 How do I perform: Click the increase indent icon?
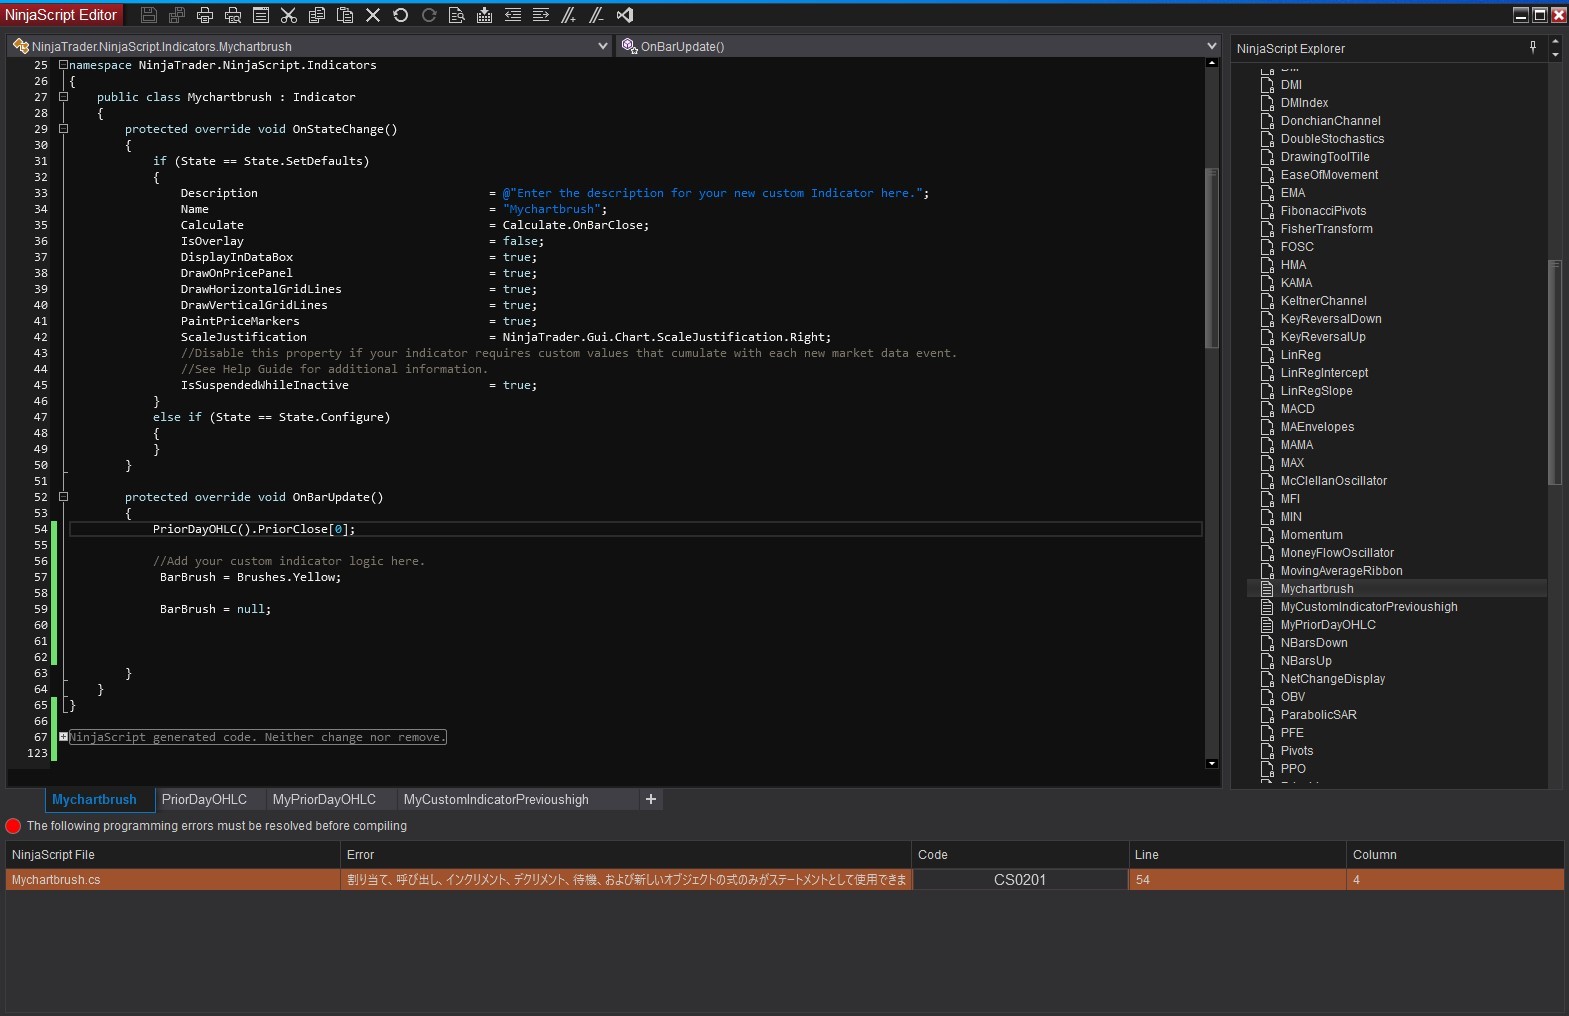[x=541, y=15]
